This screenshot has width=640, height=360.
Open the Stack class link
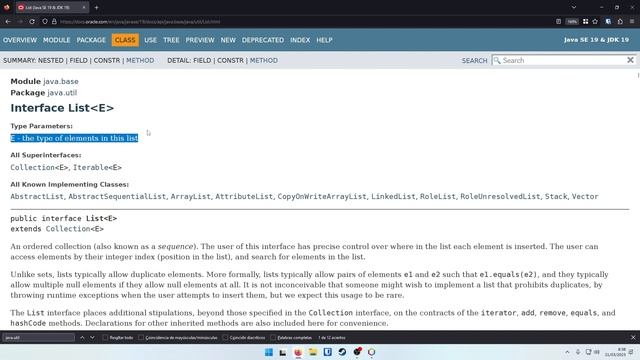556,196
